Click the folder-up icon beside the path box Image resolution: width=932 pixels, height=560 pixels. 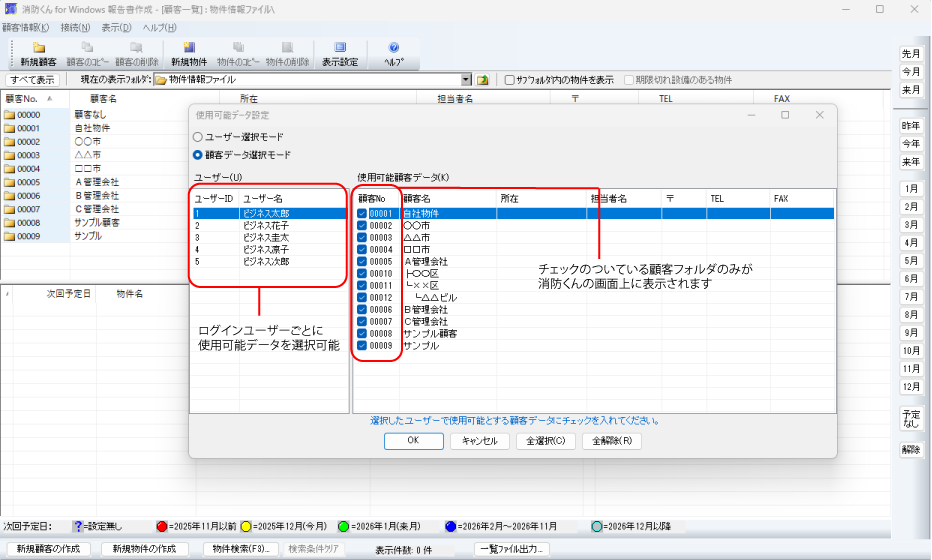(x=483, y=80)
